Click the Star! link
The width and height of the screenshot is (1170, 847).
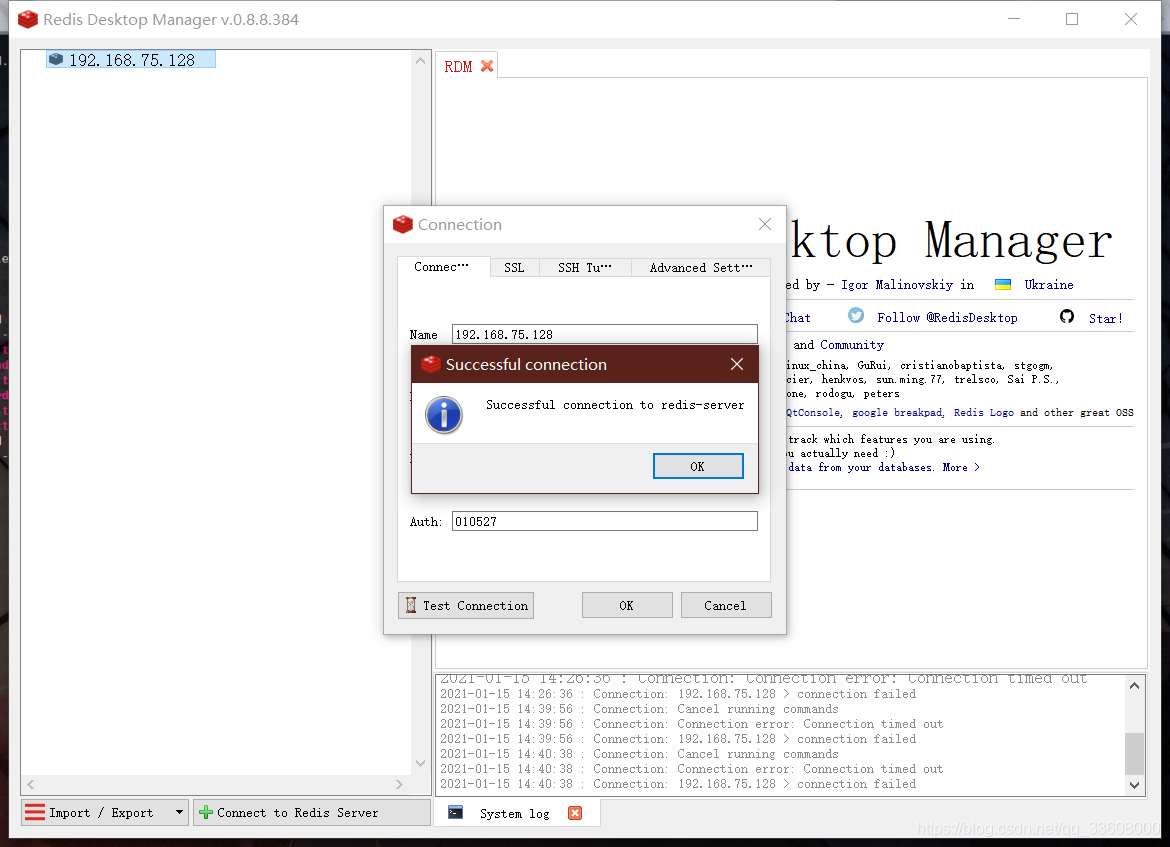click(1105, 319)
